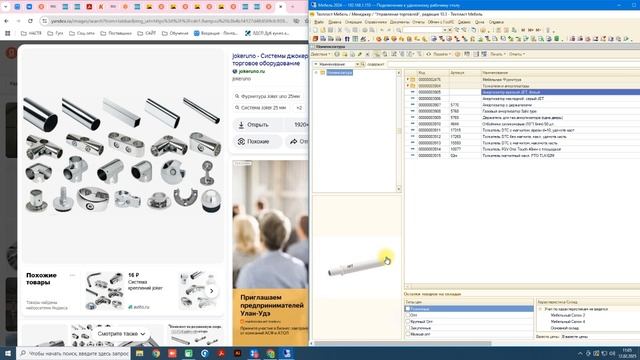Open the Отчеты menu in 1C
The width and height of the screenshot is (640, 360).
pos(418,22)
